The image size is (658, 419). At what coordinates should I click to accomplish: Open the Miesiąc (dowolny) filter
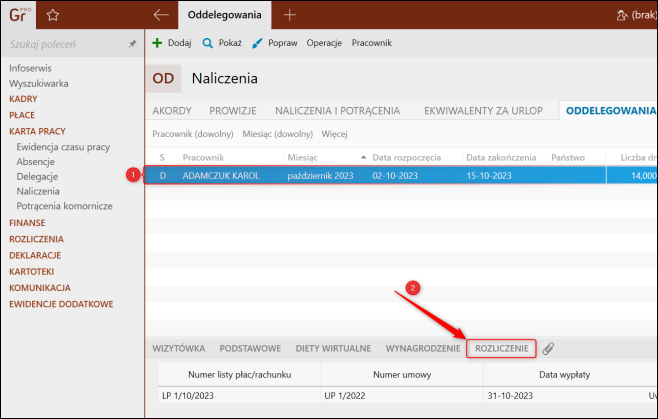coord(278,134)
